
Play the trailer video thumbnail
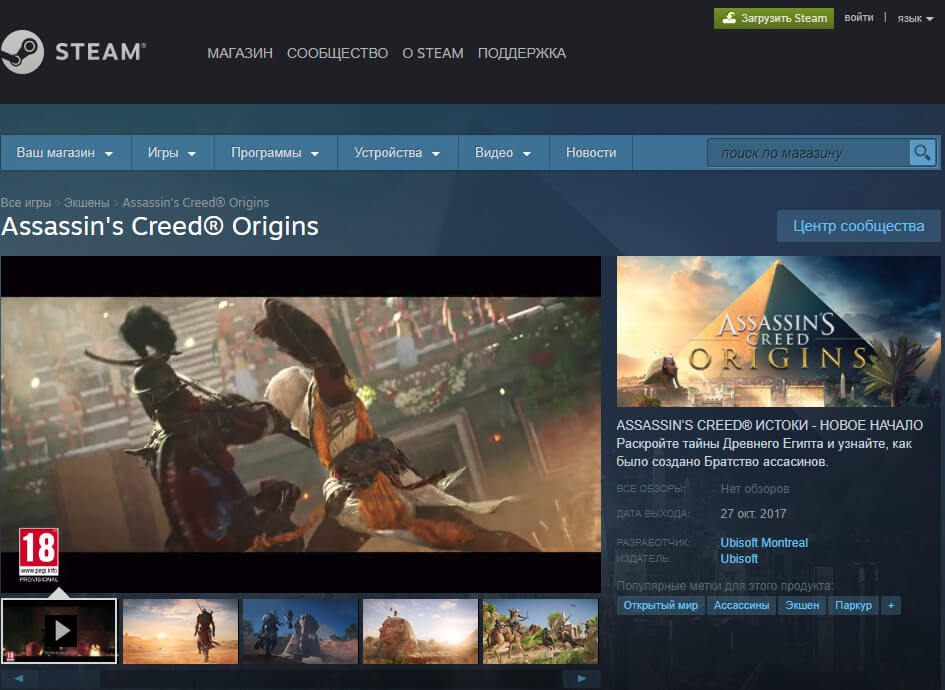coord(59,631)
